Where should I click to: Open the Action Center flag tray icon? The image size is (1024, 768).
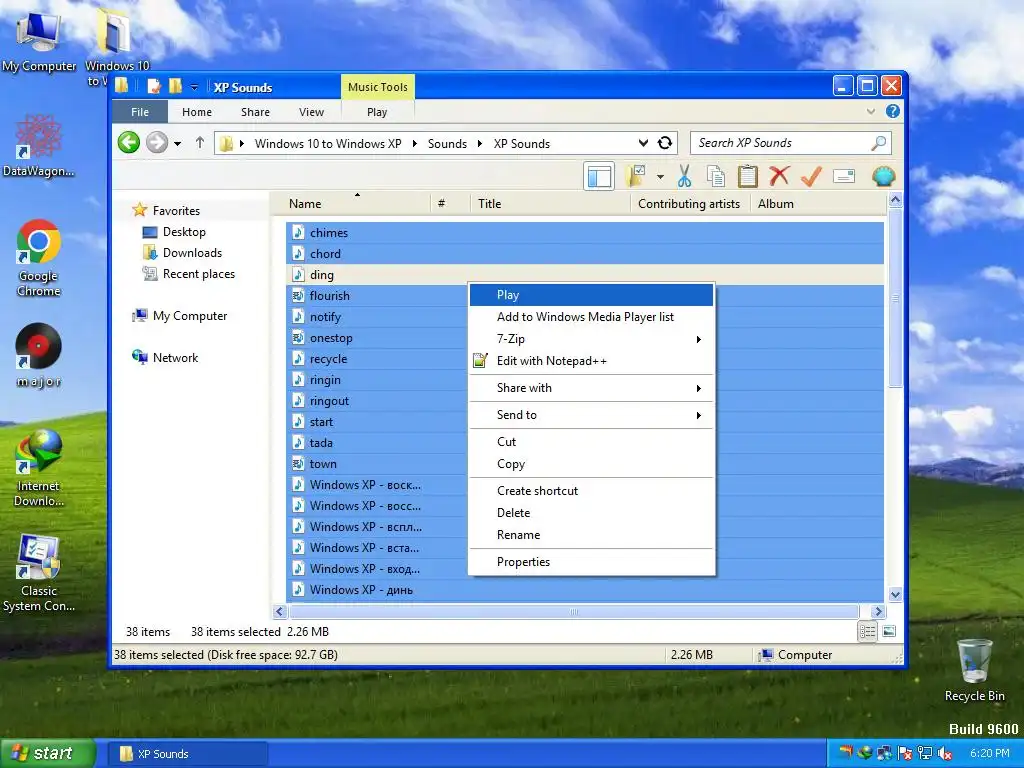pos(904,753)
